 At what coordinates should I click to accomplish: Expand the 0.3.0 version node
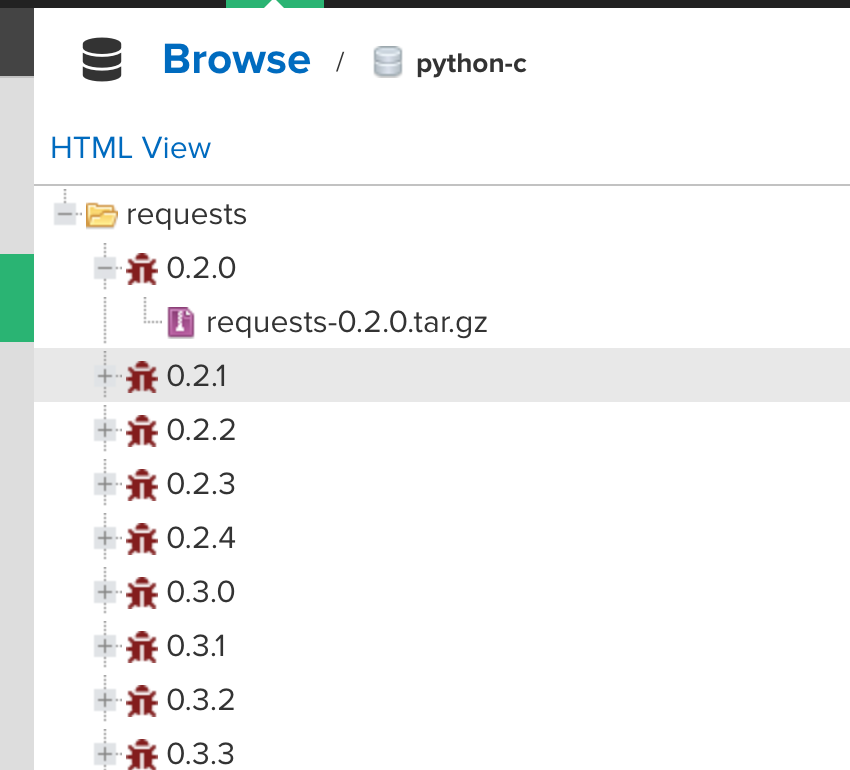tap(105, 592)
